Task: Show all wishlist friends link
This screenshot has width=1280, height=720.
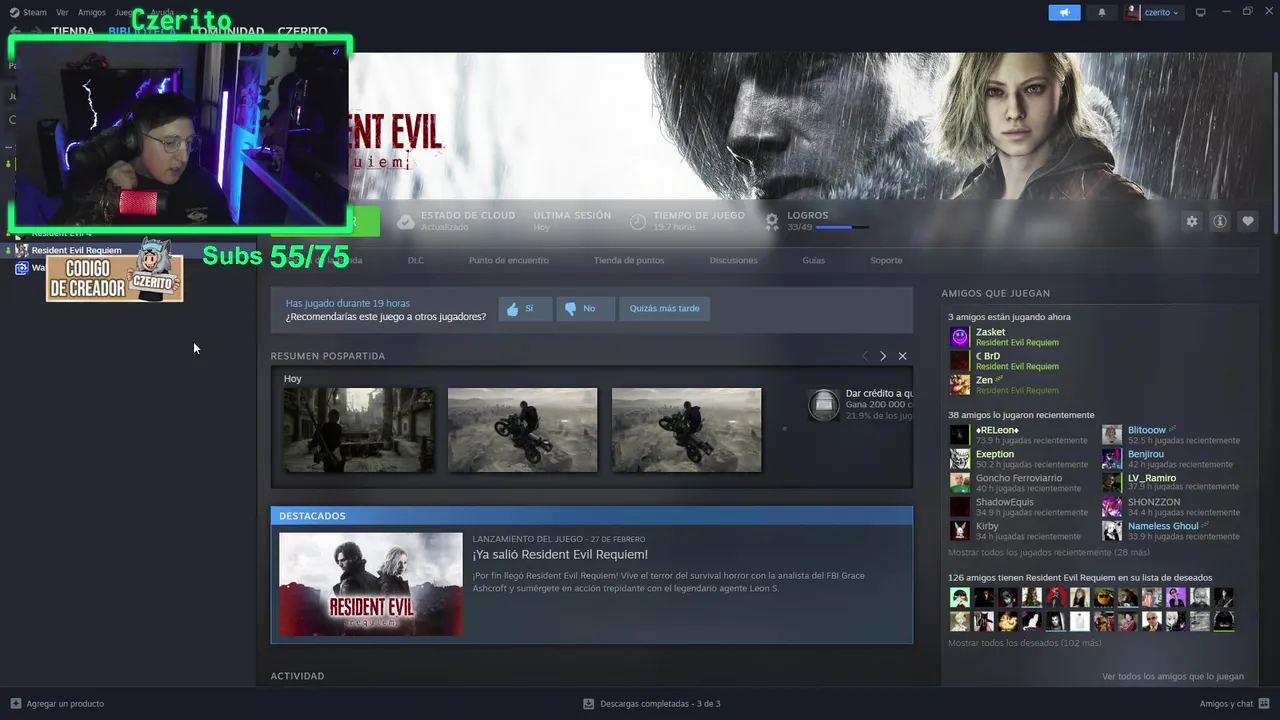Action: point(1025,643)
